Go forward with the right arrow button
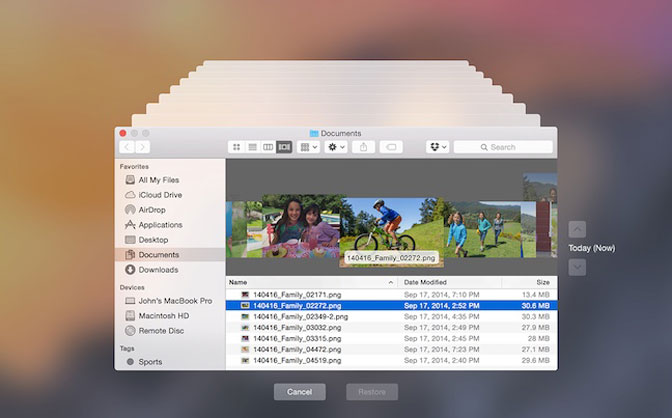The image size is (672, 418). (143, 147)
